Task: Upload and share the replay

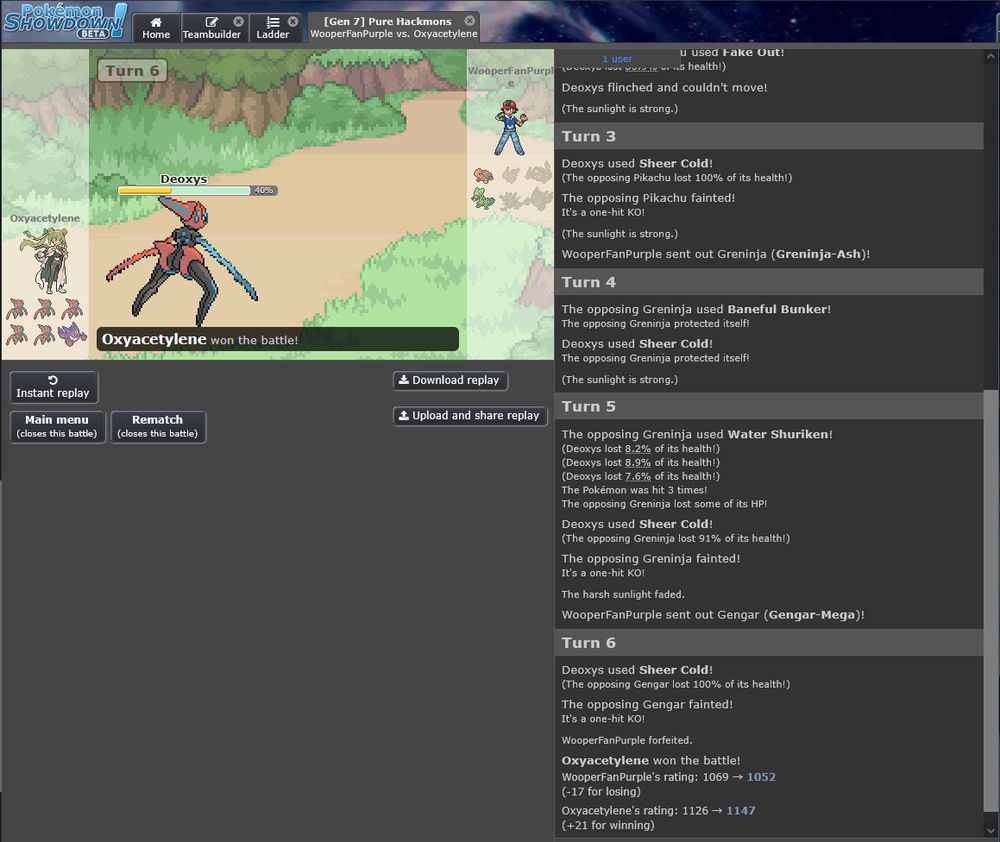Action: tap(470, 416)
